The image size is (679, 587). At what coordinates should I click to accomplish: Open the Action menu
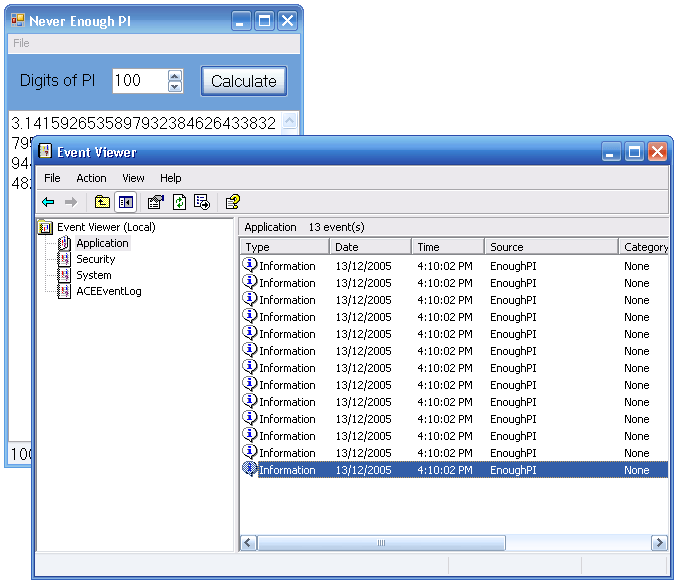91,178
